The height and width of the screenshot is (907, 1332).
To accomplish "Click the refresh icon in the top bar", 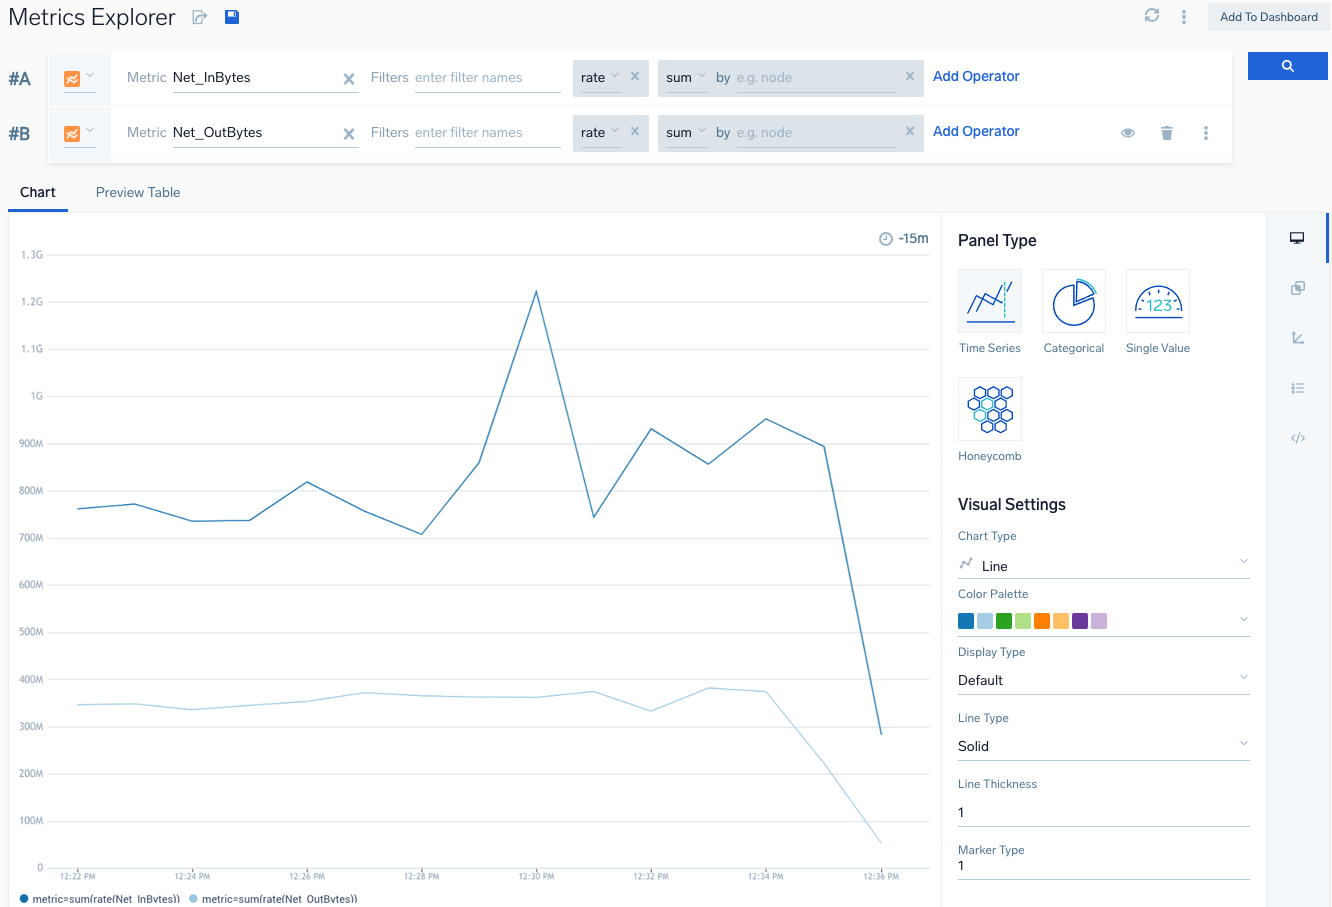I will click(1152, 16).
